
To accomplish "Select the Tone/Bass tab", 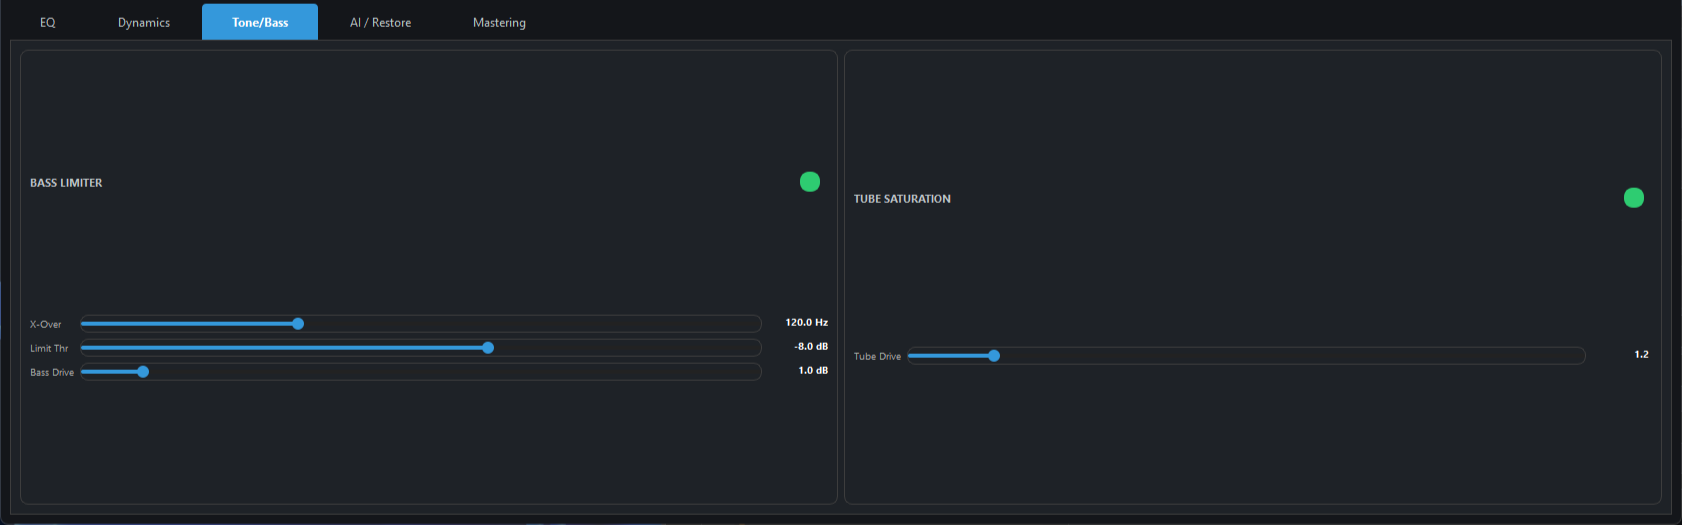I will click(x=260, y=22).
